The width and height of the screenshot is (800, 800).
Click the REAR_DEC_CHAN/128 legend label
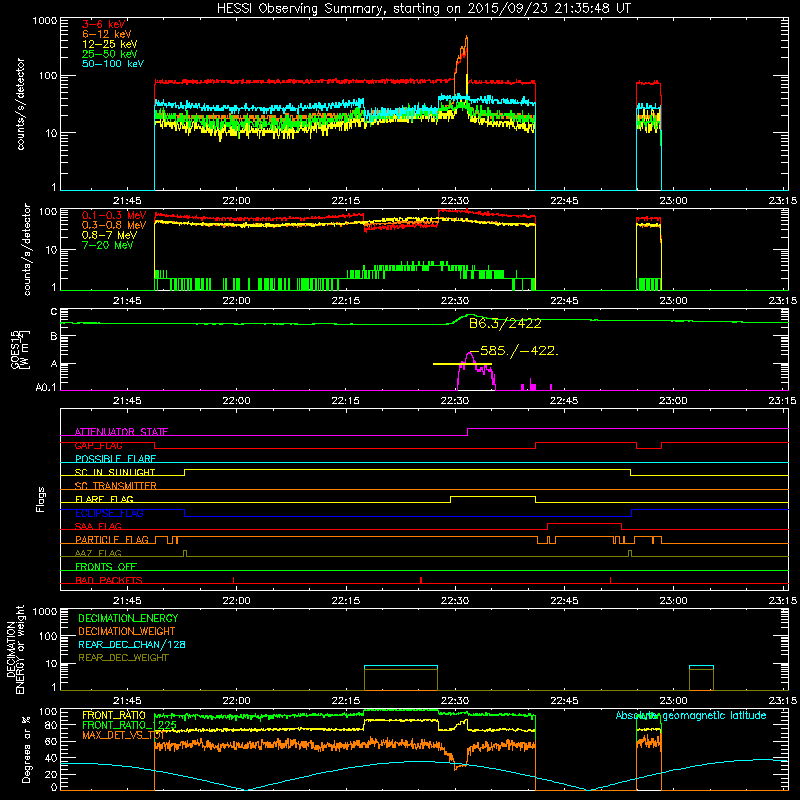pos(132,644)
